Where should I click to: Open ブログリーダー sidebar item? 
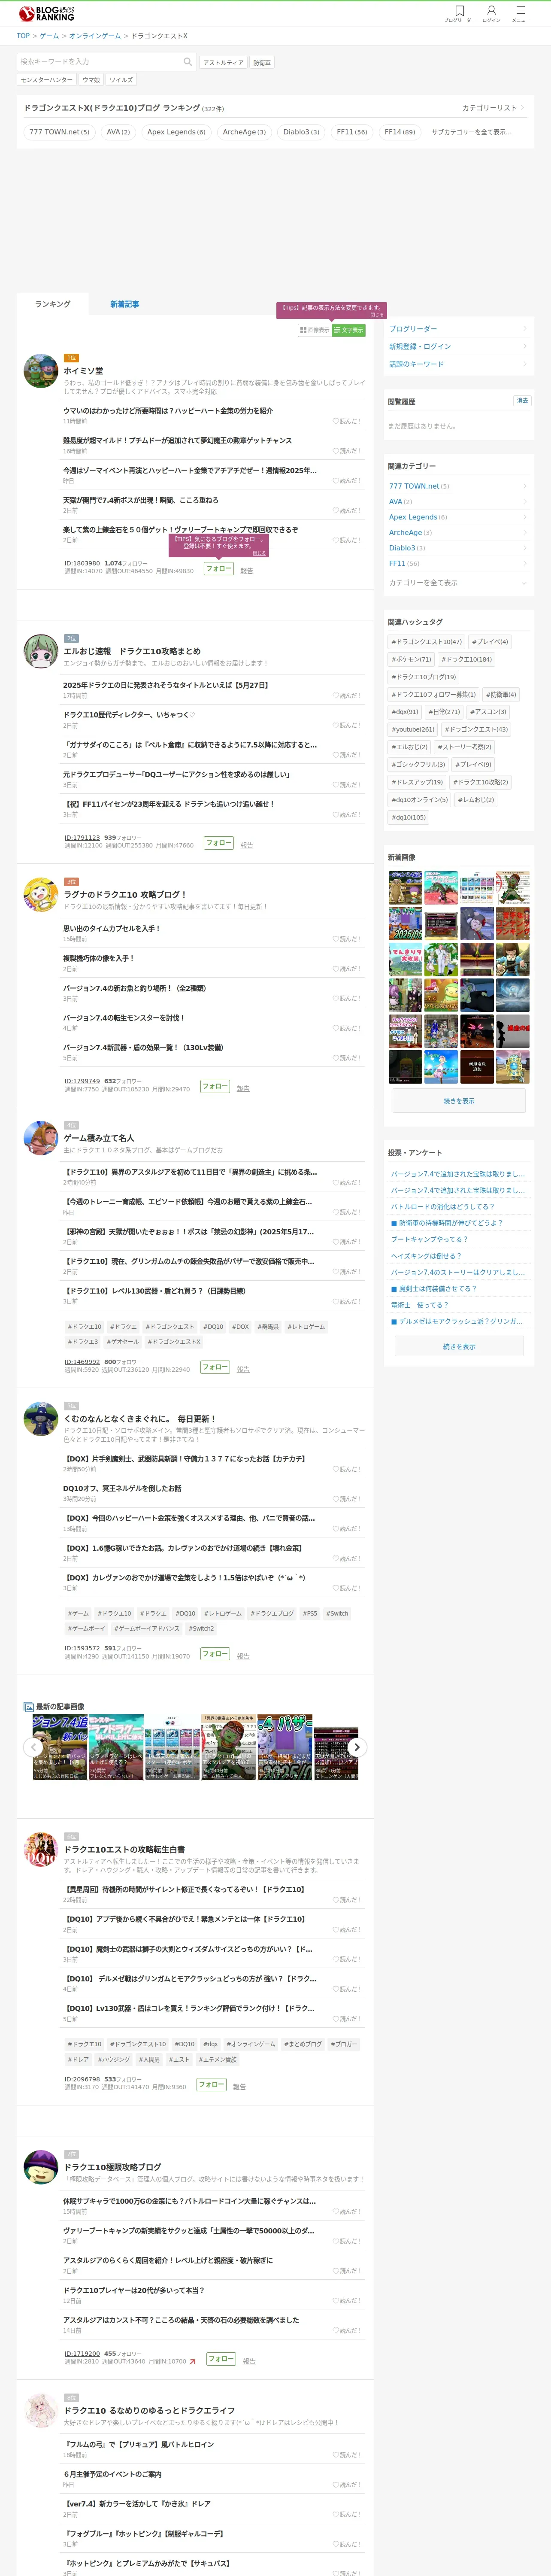point(458,329)
